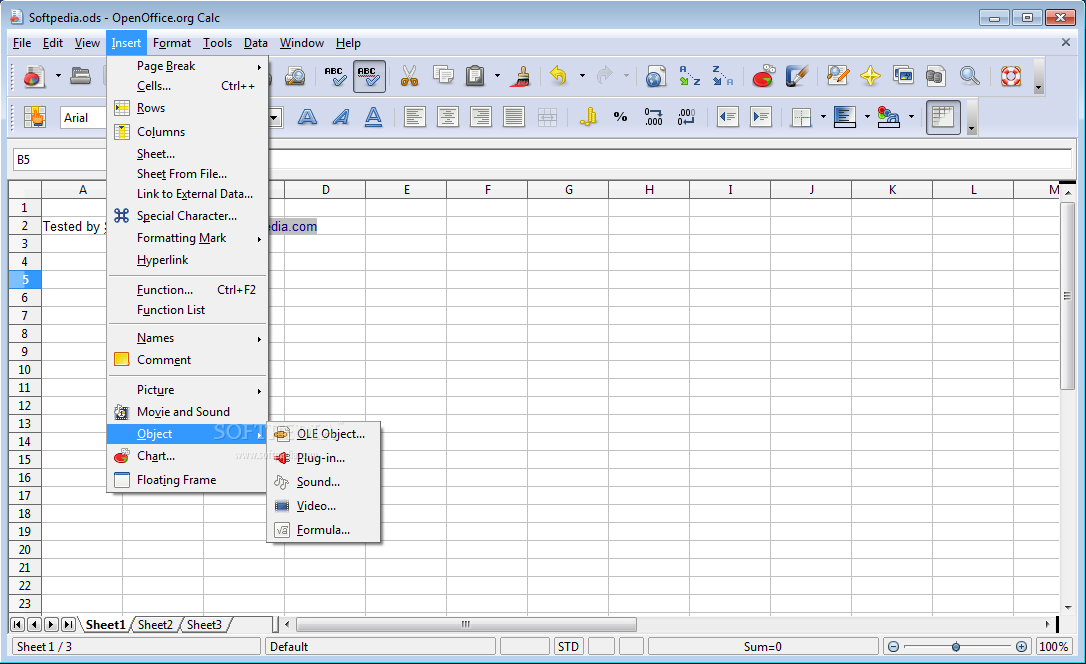The image size is (1086, 664).
Task: Toggle Align Right
Action: [x=481, y=117]
